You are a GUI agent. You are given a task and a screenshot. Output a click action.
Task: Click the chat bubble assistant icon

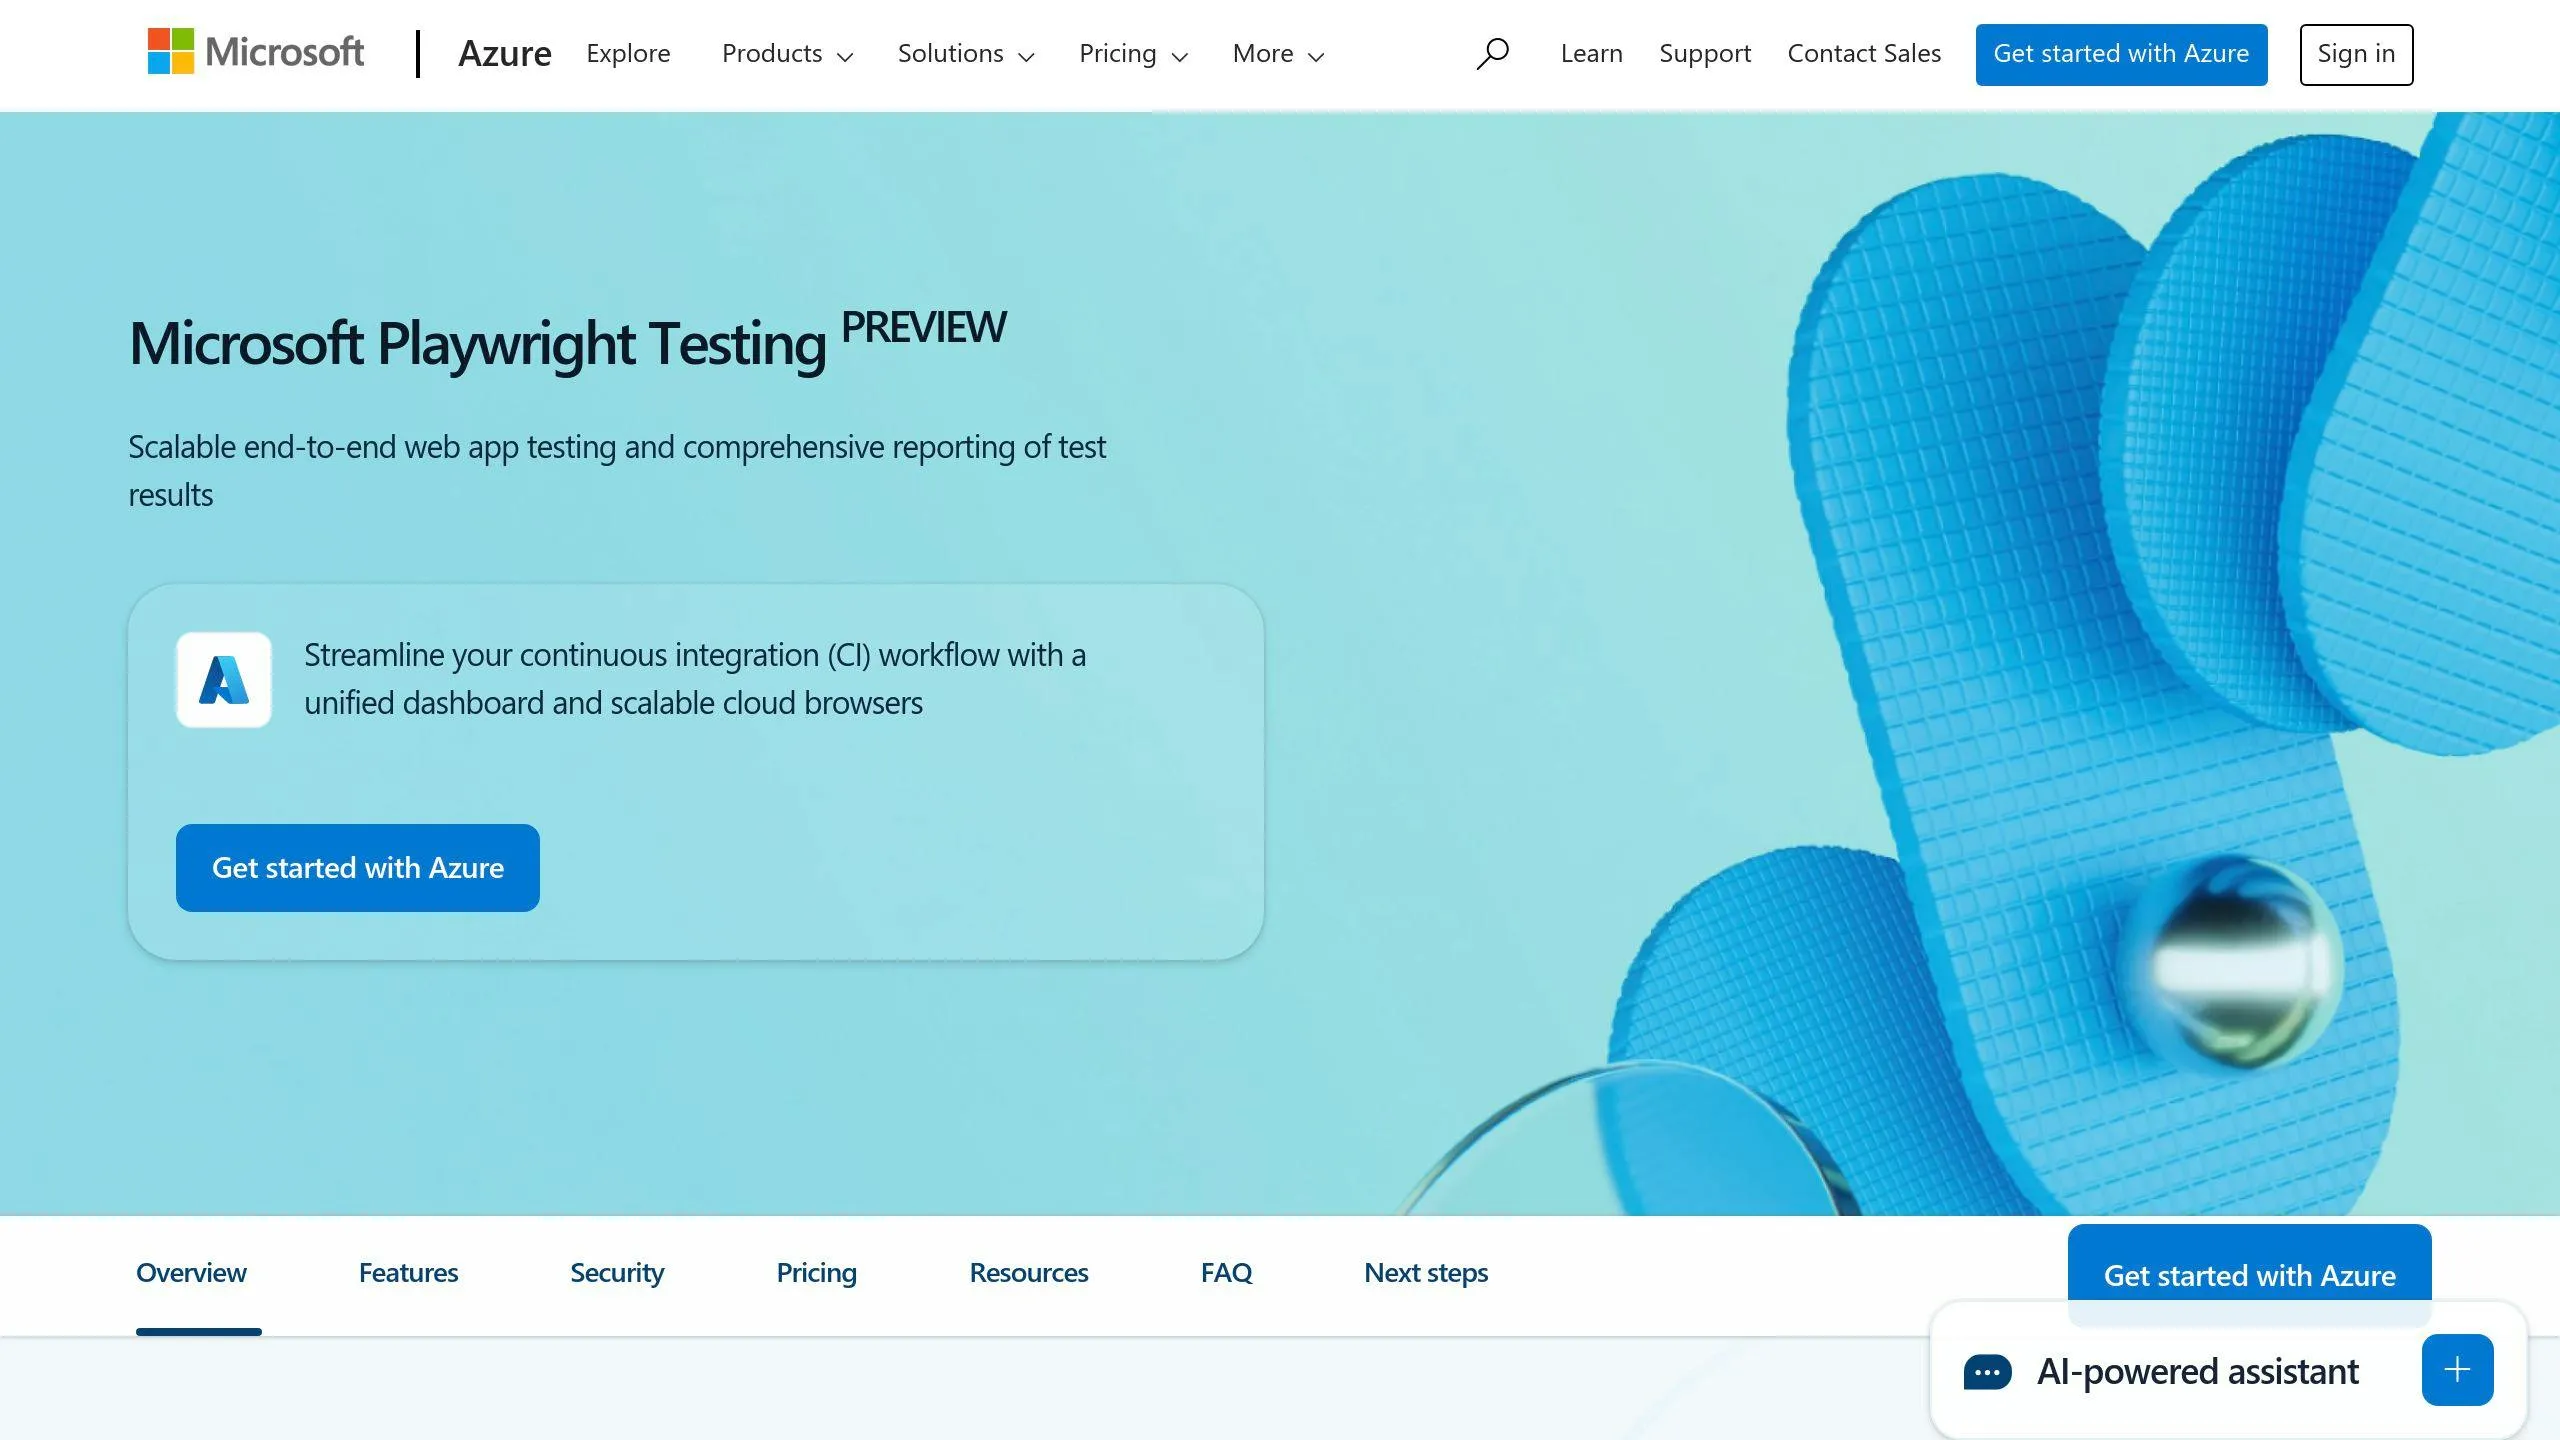pyautogui.click(x=1987, y=1372)
